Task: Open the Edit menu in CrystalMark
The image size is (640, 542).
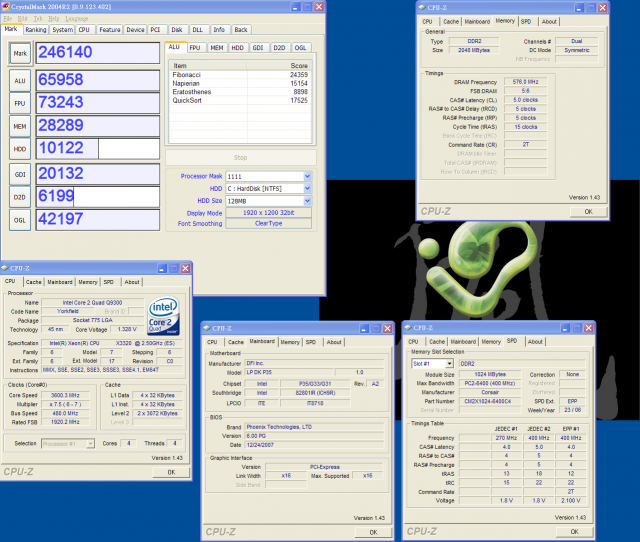Action: [23, 19]
